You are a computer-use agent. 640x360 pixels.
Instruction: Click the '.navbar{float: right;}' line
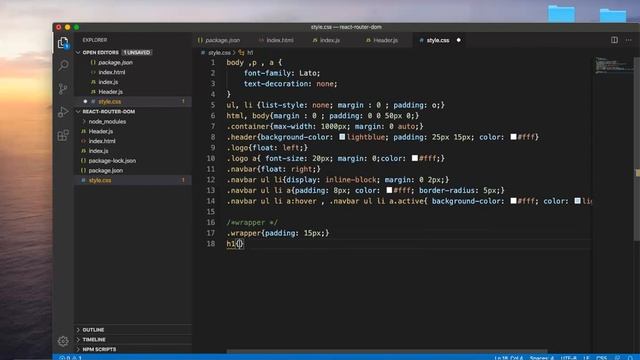273,169
